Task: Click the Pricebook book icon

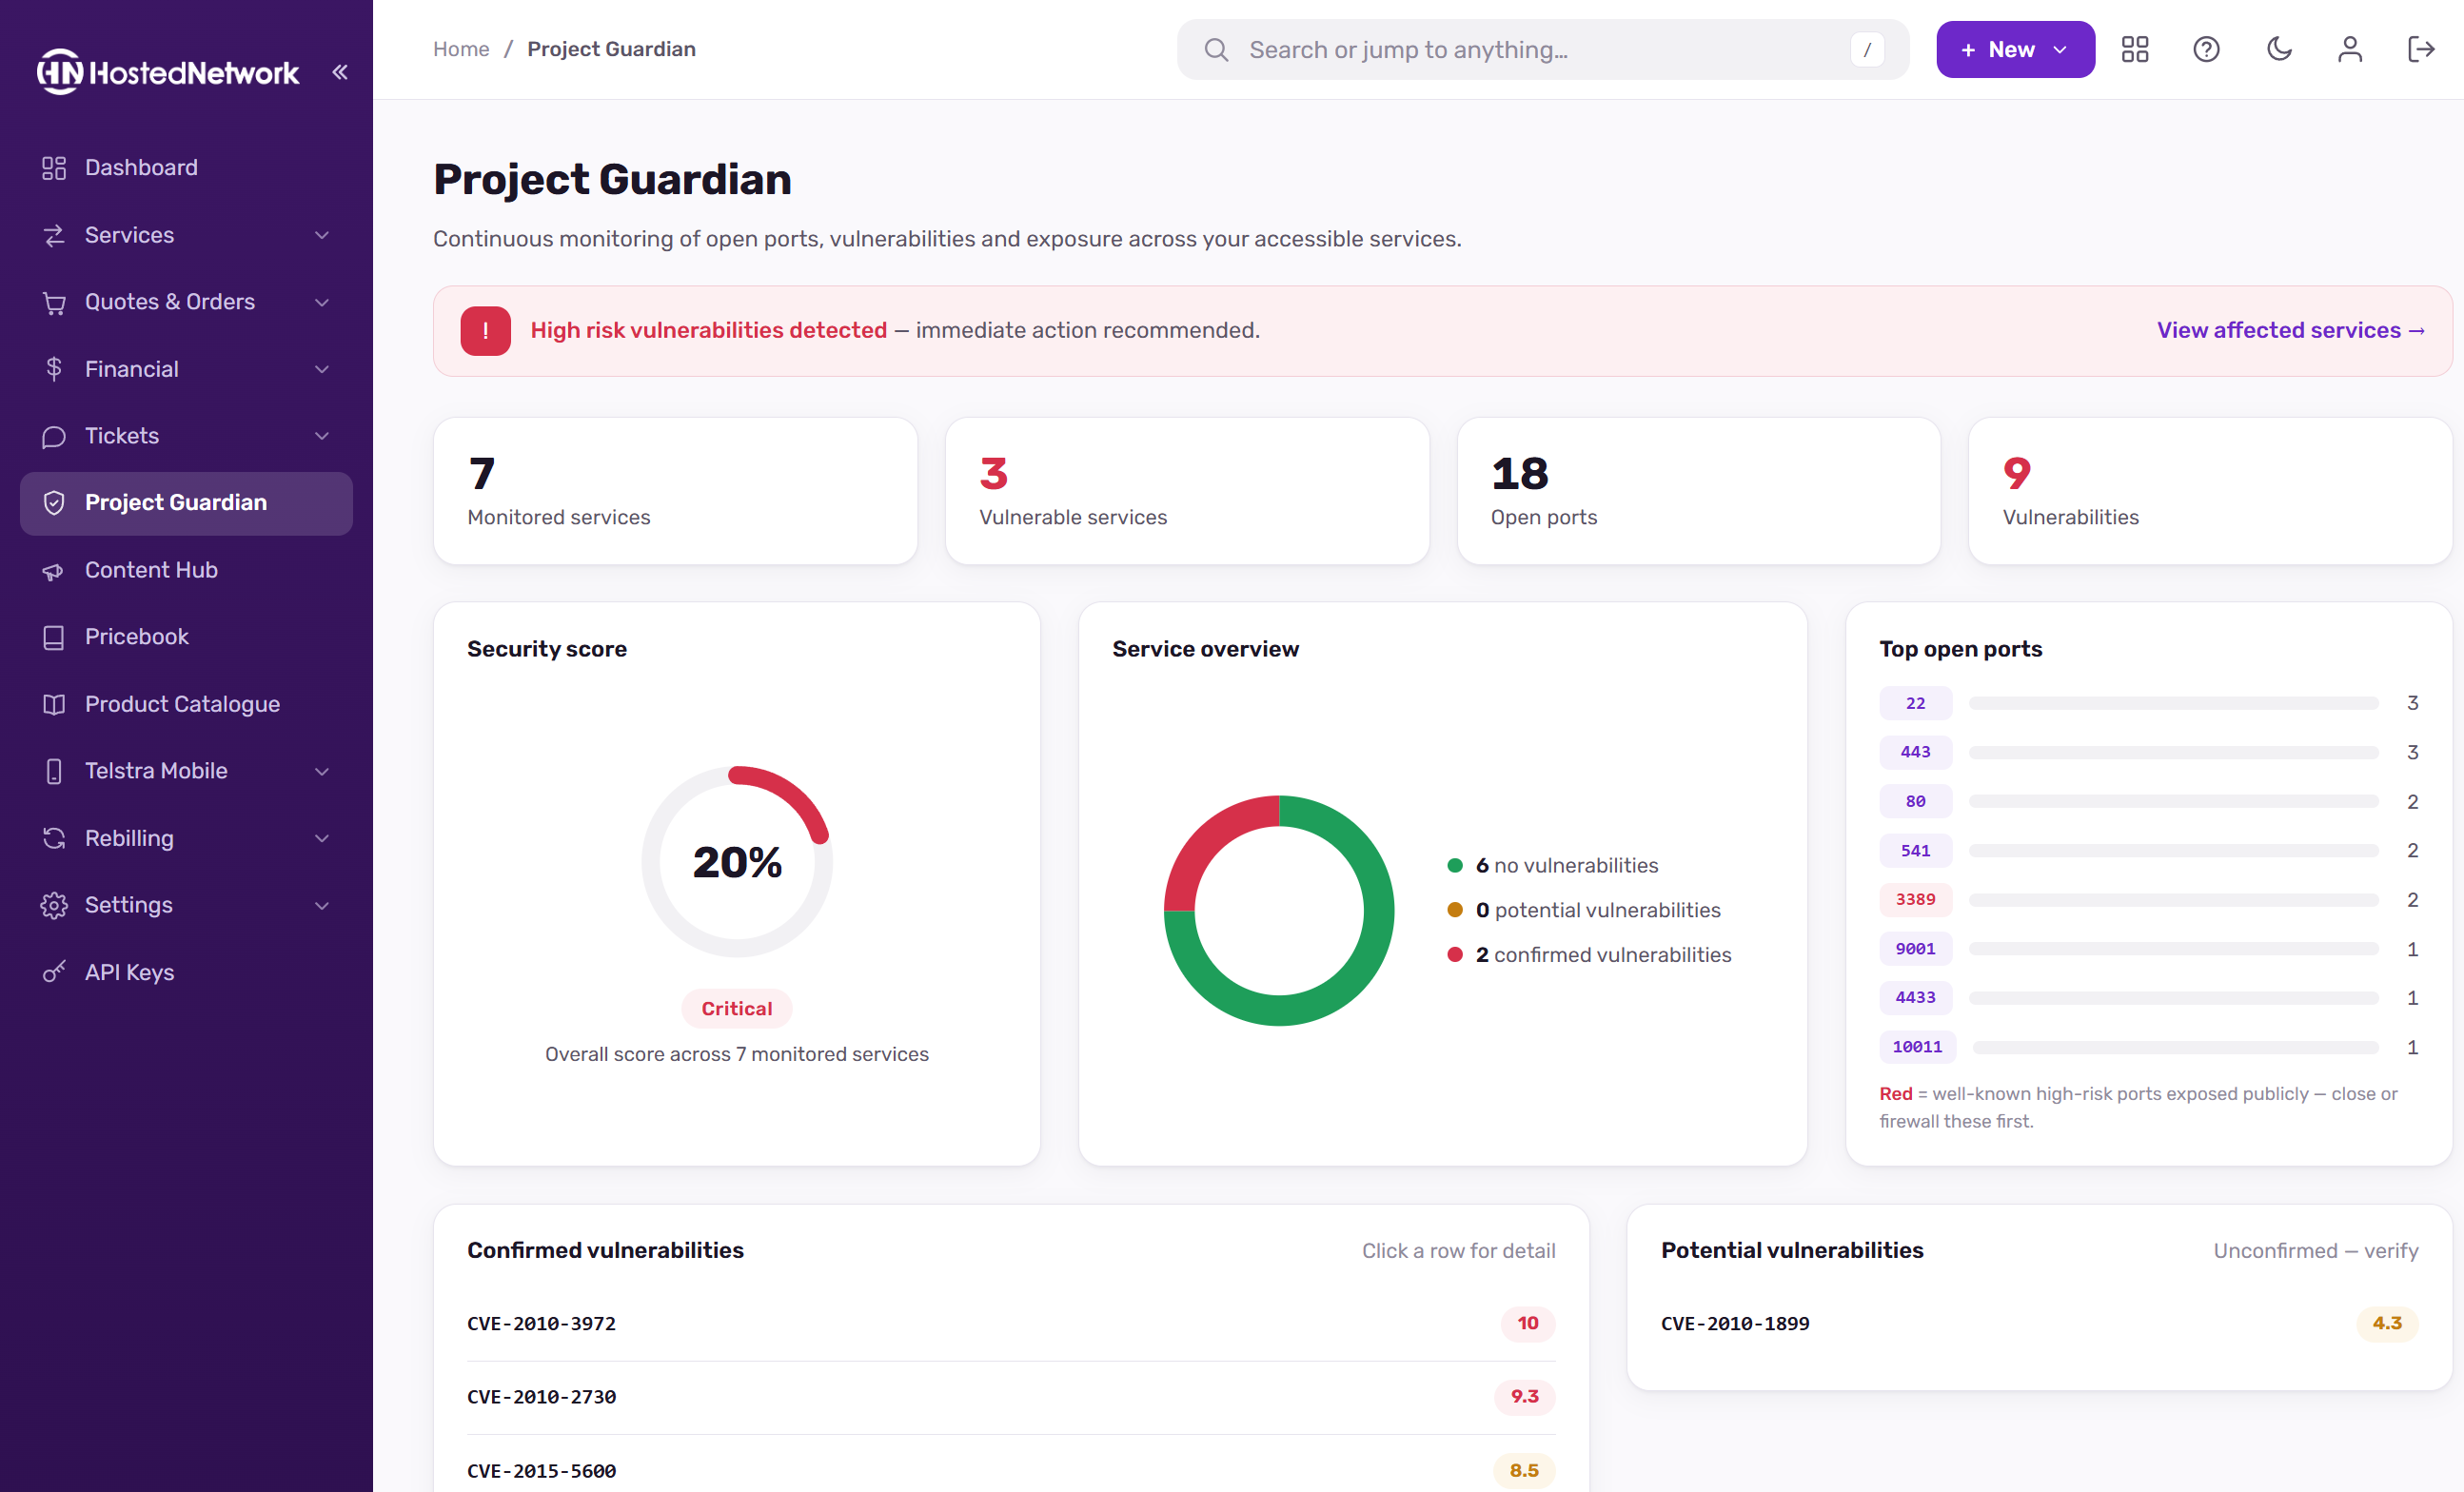Action: click(x=54, y=637)
